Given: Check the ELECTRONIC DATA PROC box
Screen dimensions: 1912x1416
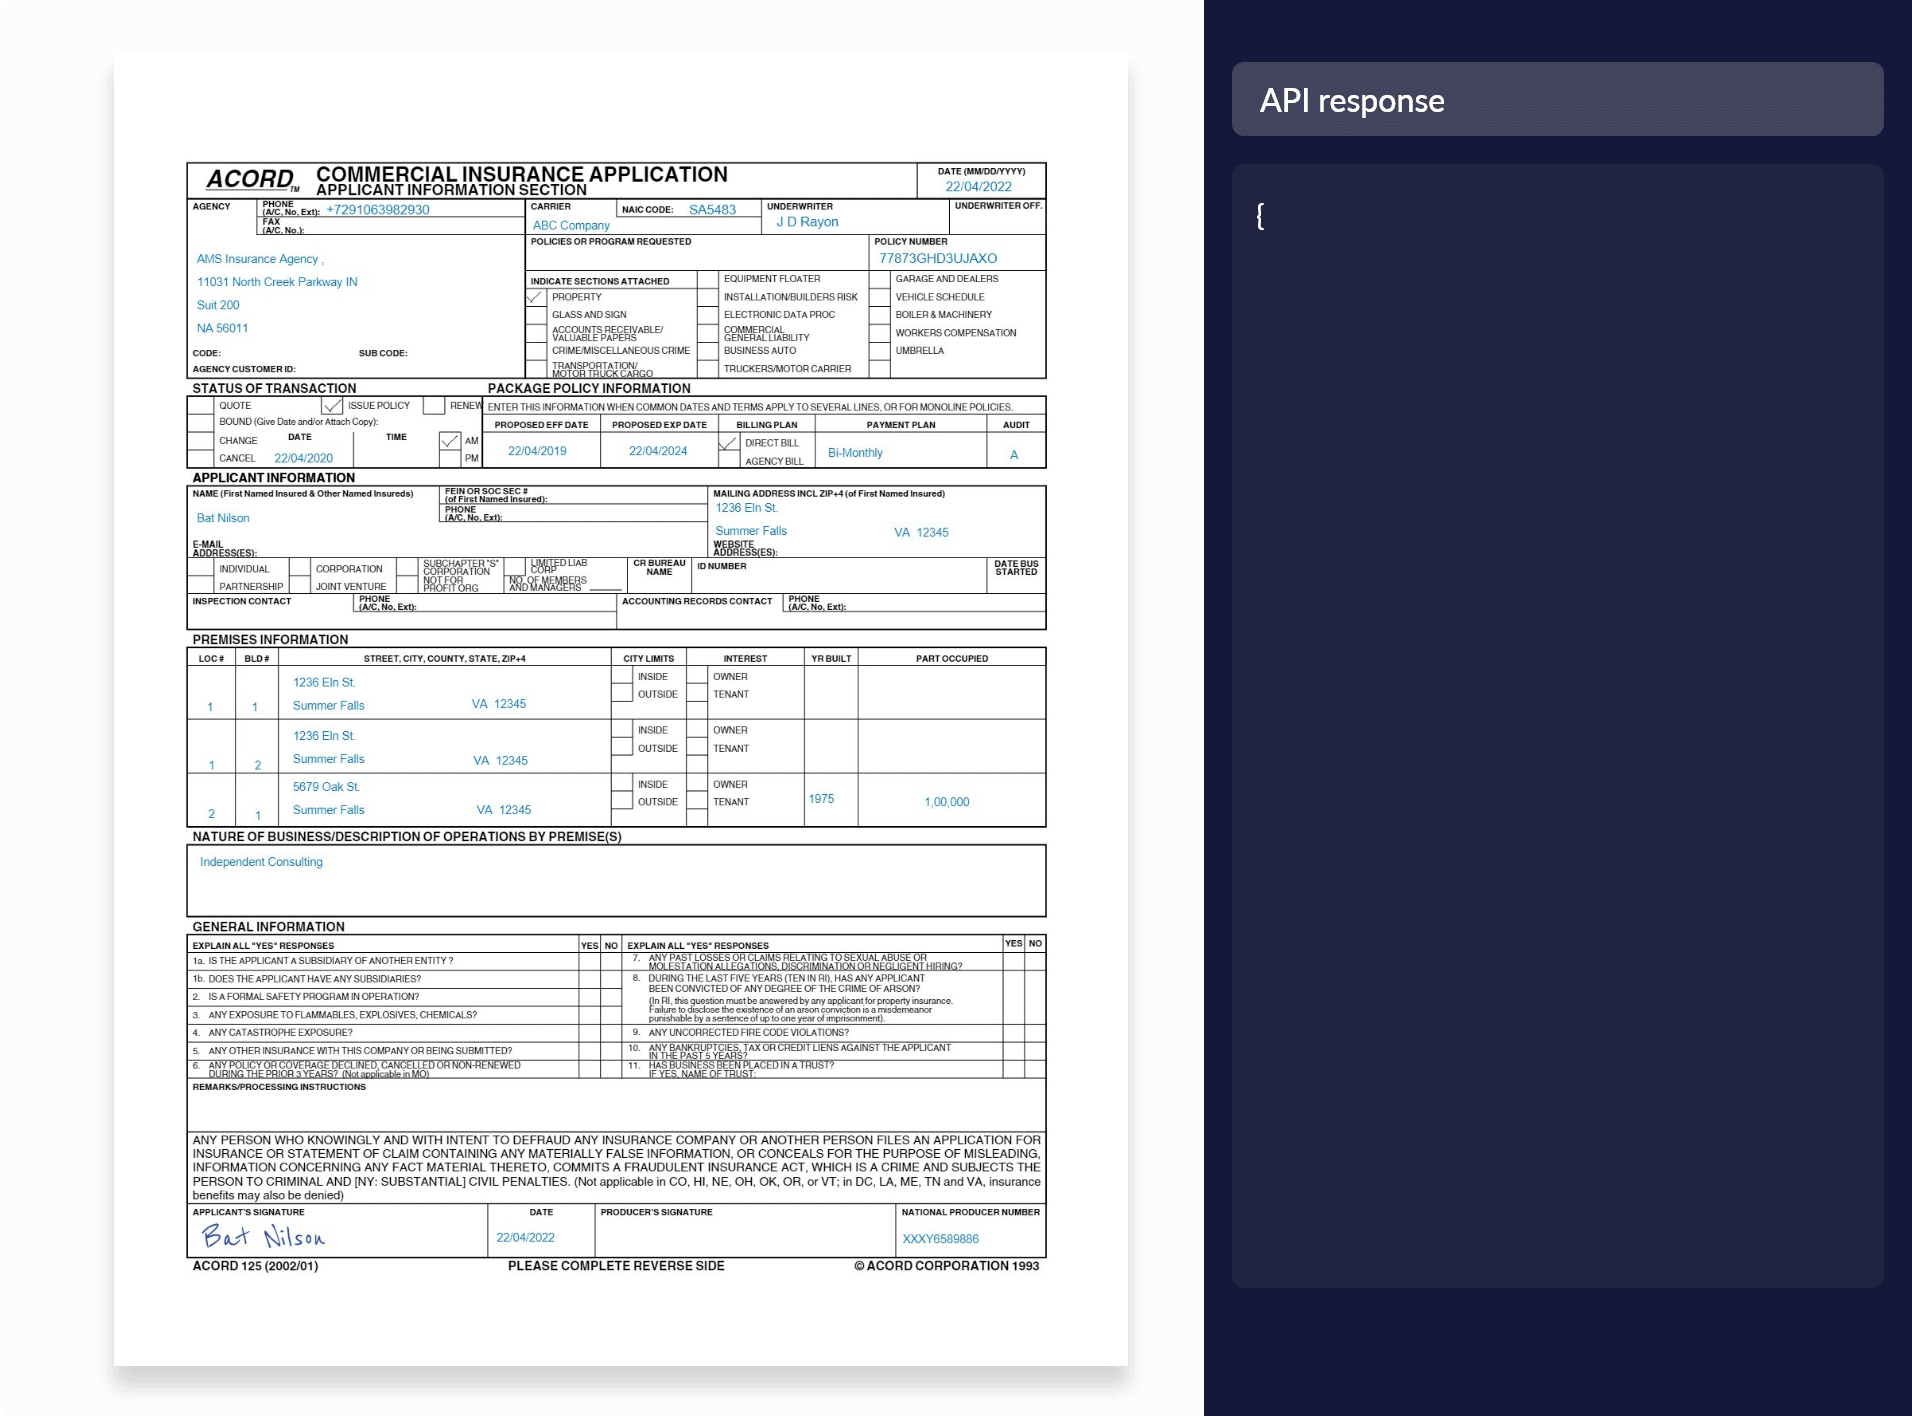Looking at the screenshot, I should 708,315.
